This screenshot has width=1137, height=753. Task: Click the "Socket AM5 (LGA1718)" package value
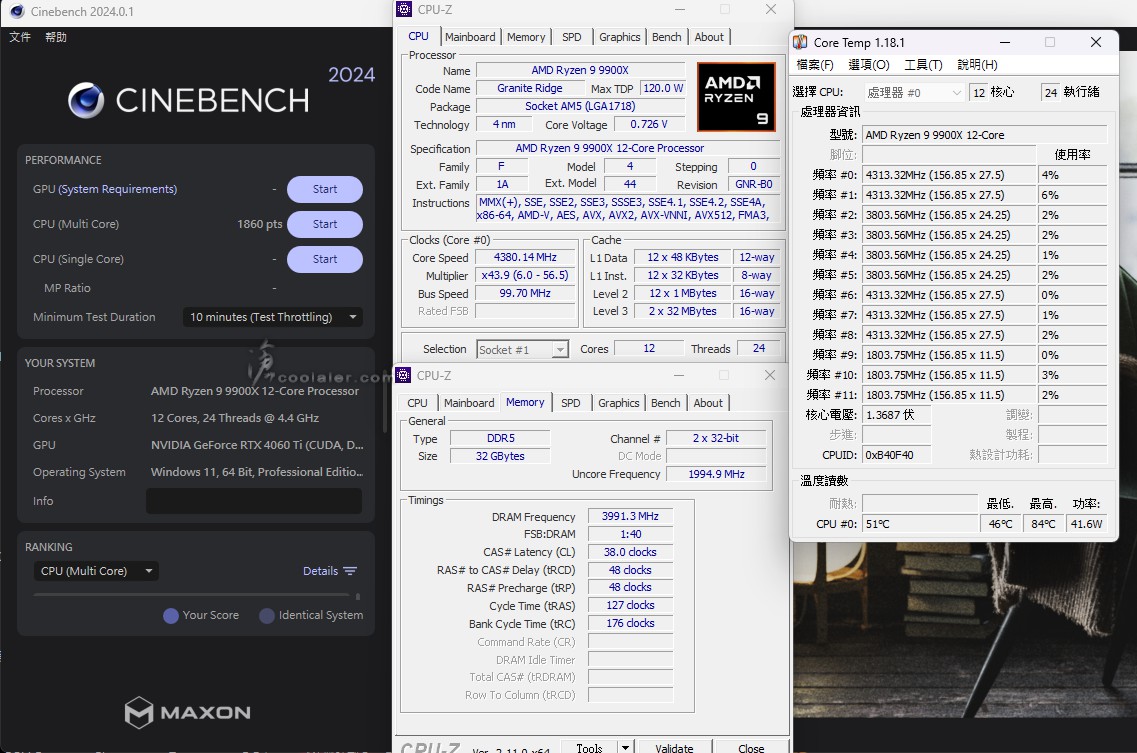(x=580, y=106)
